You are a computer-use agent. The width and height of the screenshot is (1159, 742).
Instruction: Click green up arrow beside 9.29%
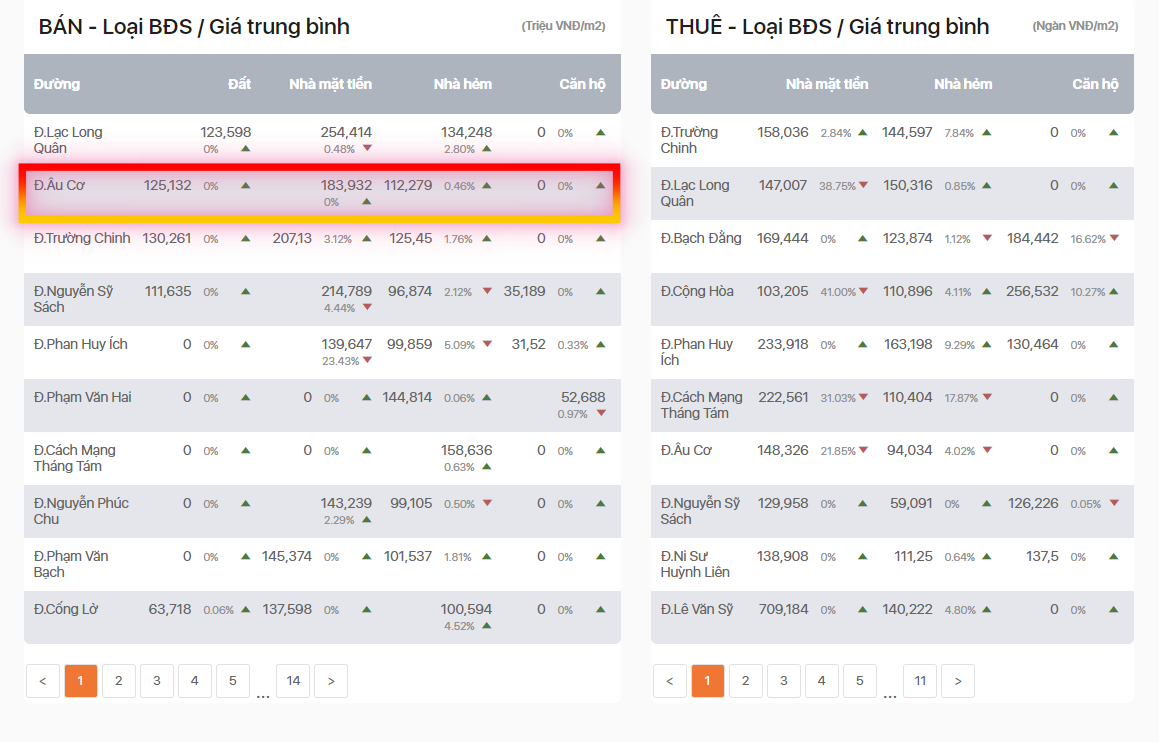click(x=987, y=344)
